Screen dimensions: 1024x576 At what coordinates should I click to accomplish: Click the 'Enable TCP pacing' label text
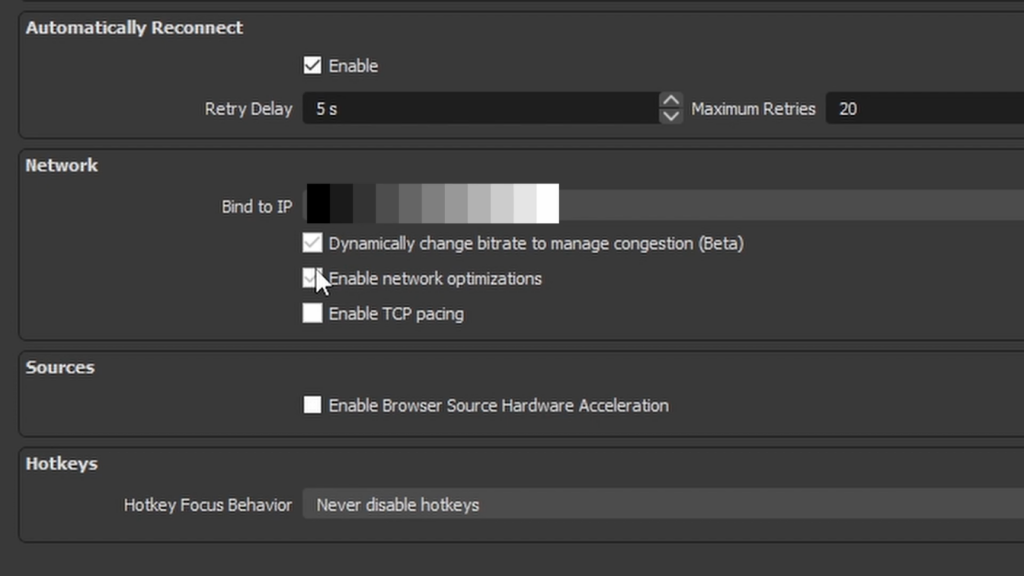pyautogui.click(x=396, y=314)
